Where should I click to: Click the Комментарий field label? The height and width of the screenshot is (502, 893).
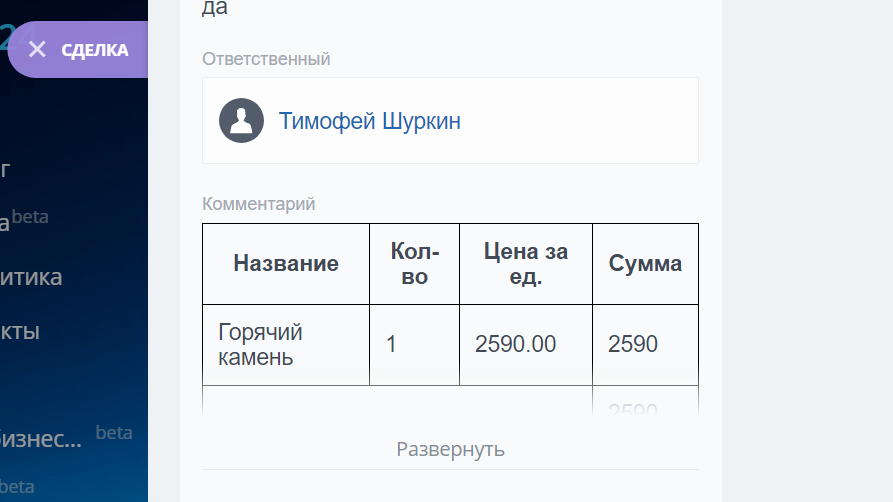point(258,204)
